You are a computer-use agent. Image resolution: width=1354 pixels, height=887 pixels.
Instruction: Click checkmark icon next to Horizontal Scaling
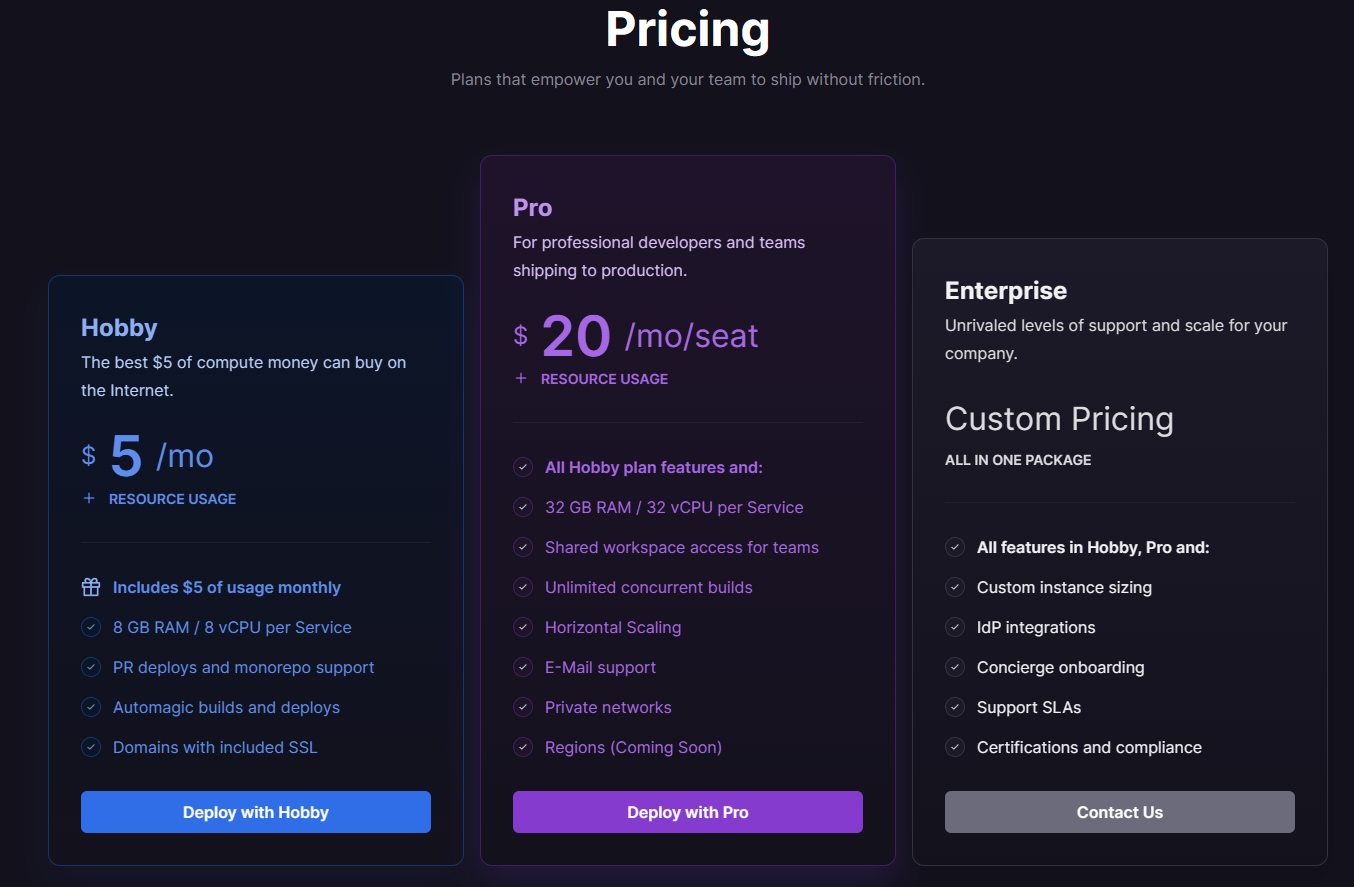click(523, 627)
